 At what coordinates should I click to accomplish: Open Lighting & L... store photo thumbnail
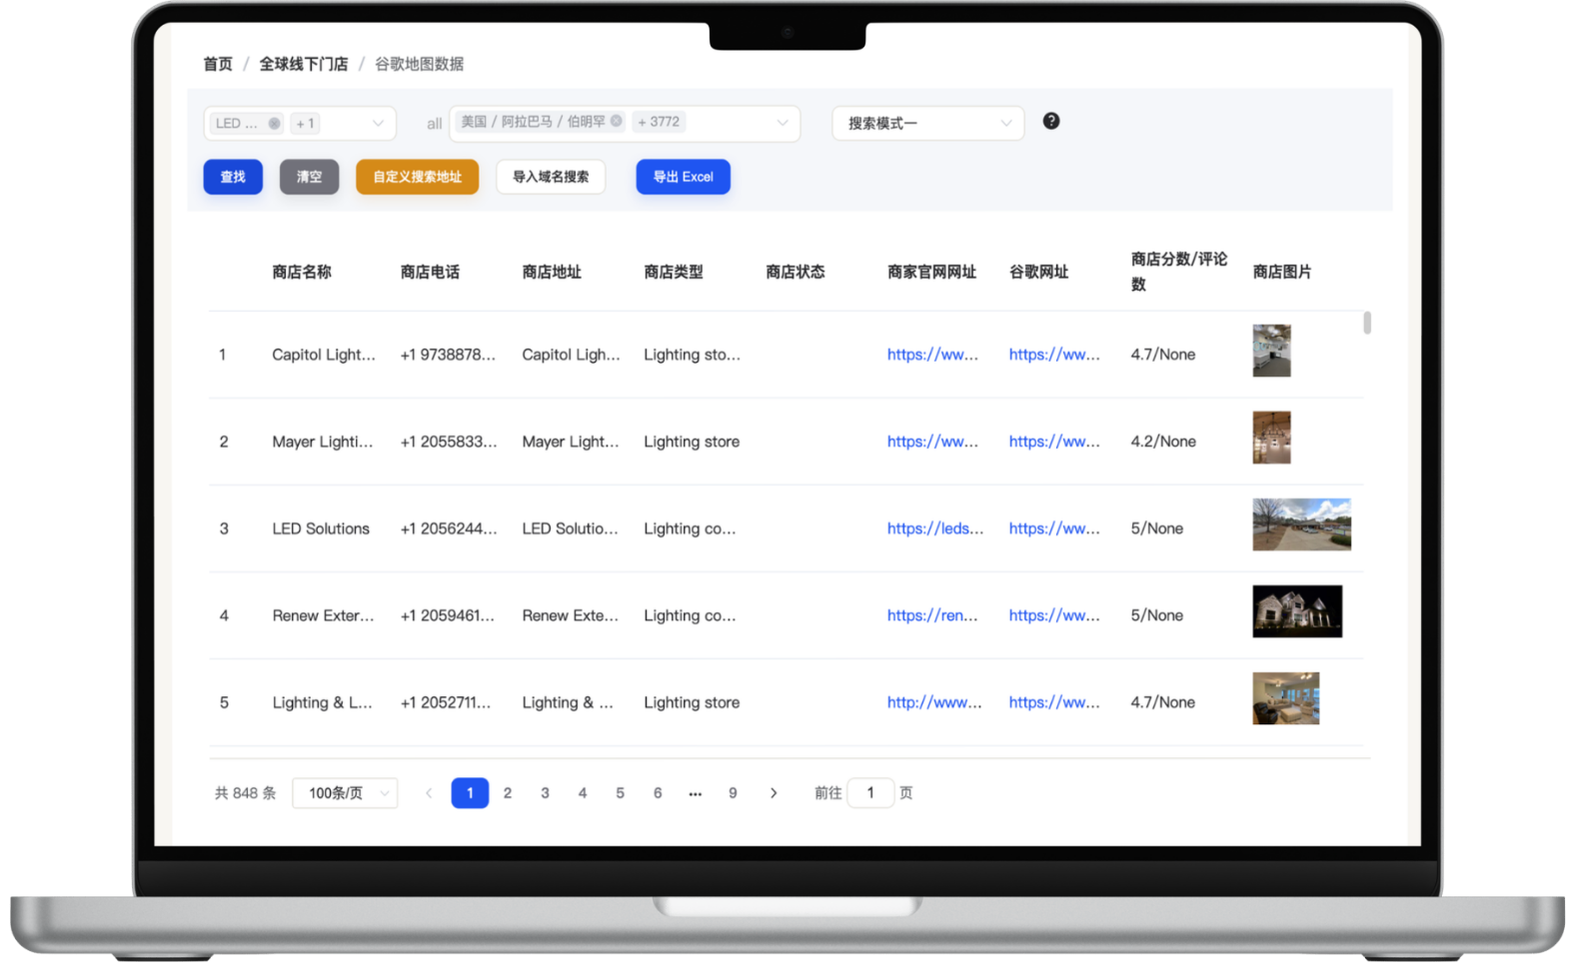click(x=1286, y=698)
